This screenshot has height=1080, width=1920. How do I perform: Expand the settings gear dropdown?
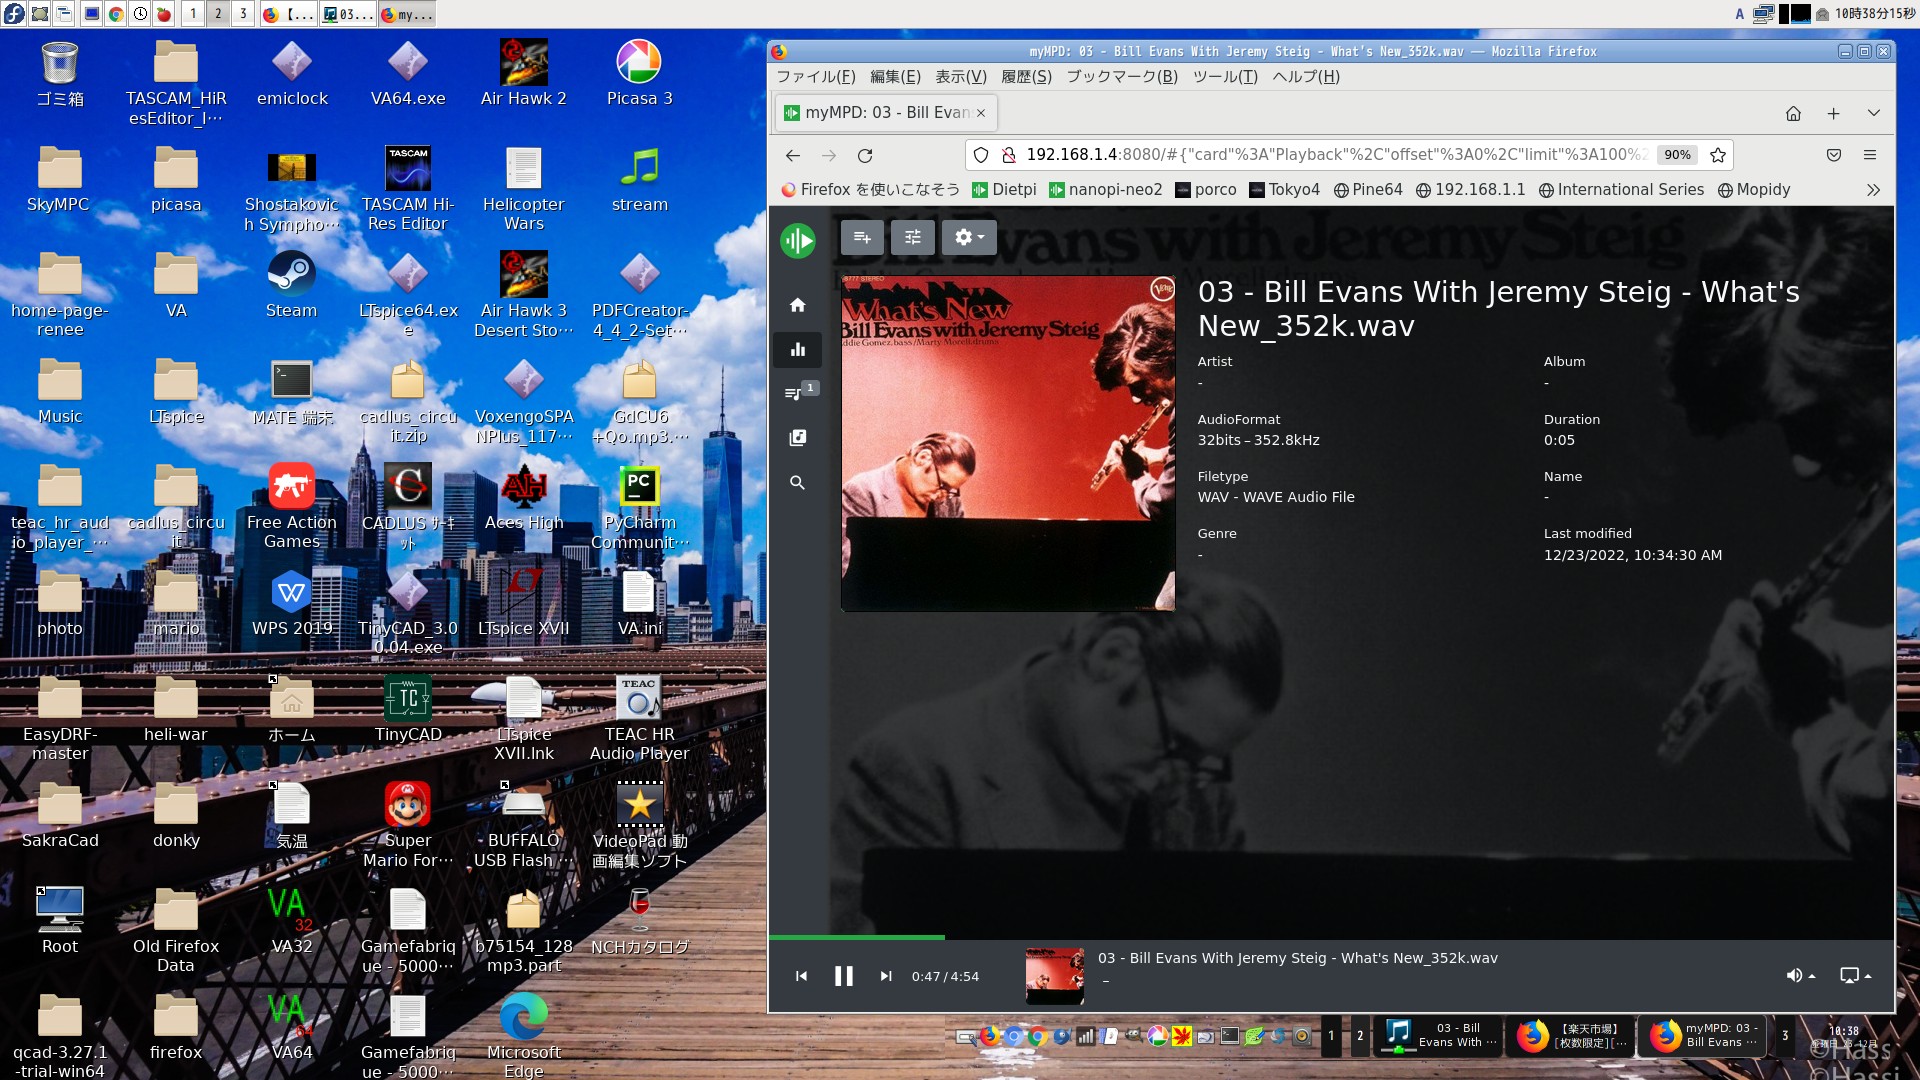[x=968, y=237]
